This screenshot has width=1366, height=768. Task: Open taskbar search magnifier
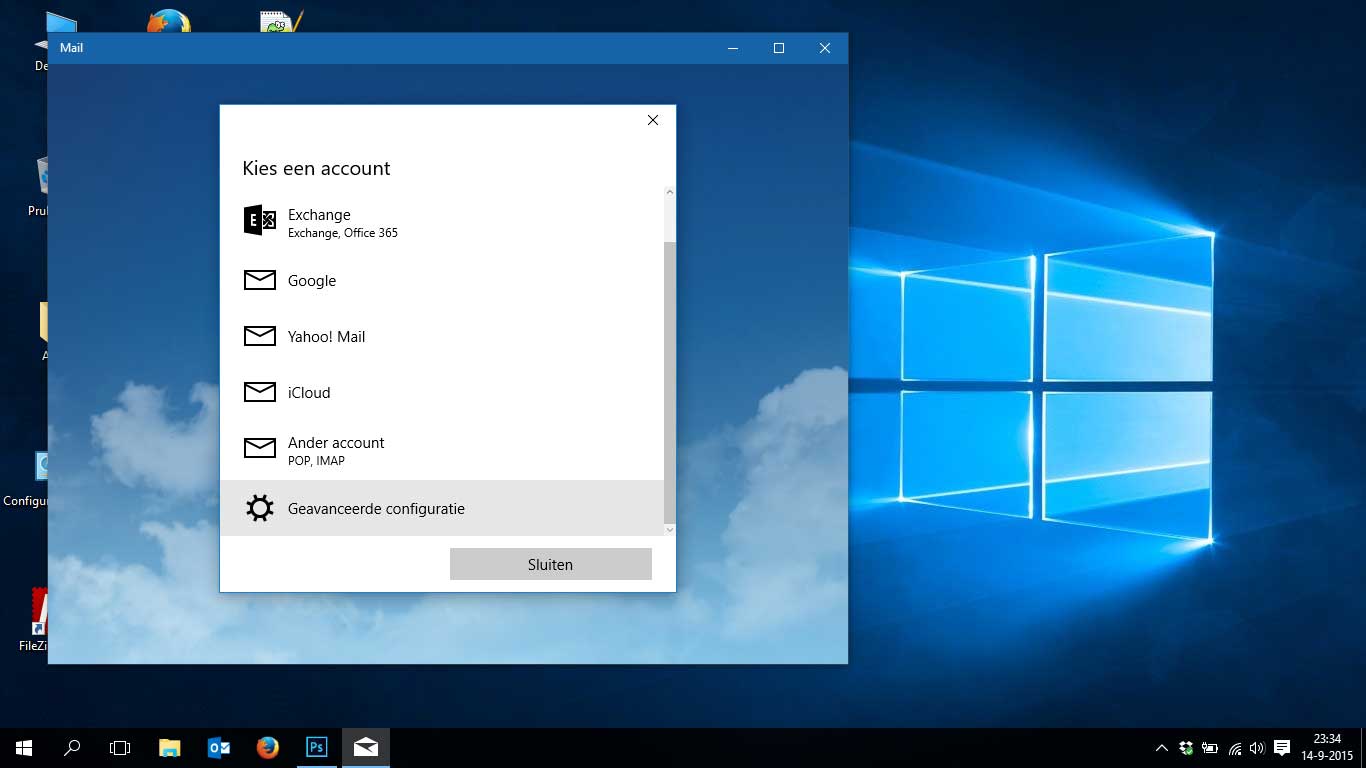[x=72, y=748]
